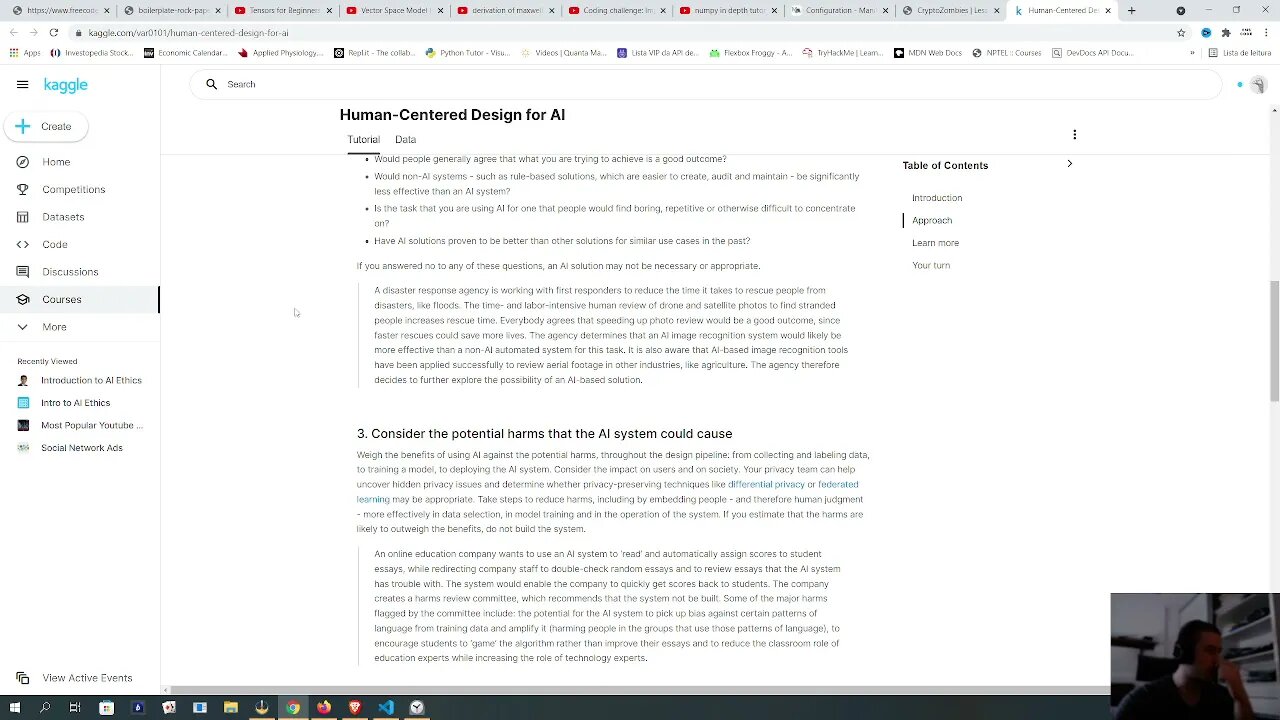Image resolution: width=1280 pixels, height=720 pixels.
Task: Bookmark this page with star
Action: (1181, 32)
